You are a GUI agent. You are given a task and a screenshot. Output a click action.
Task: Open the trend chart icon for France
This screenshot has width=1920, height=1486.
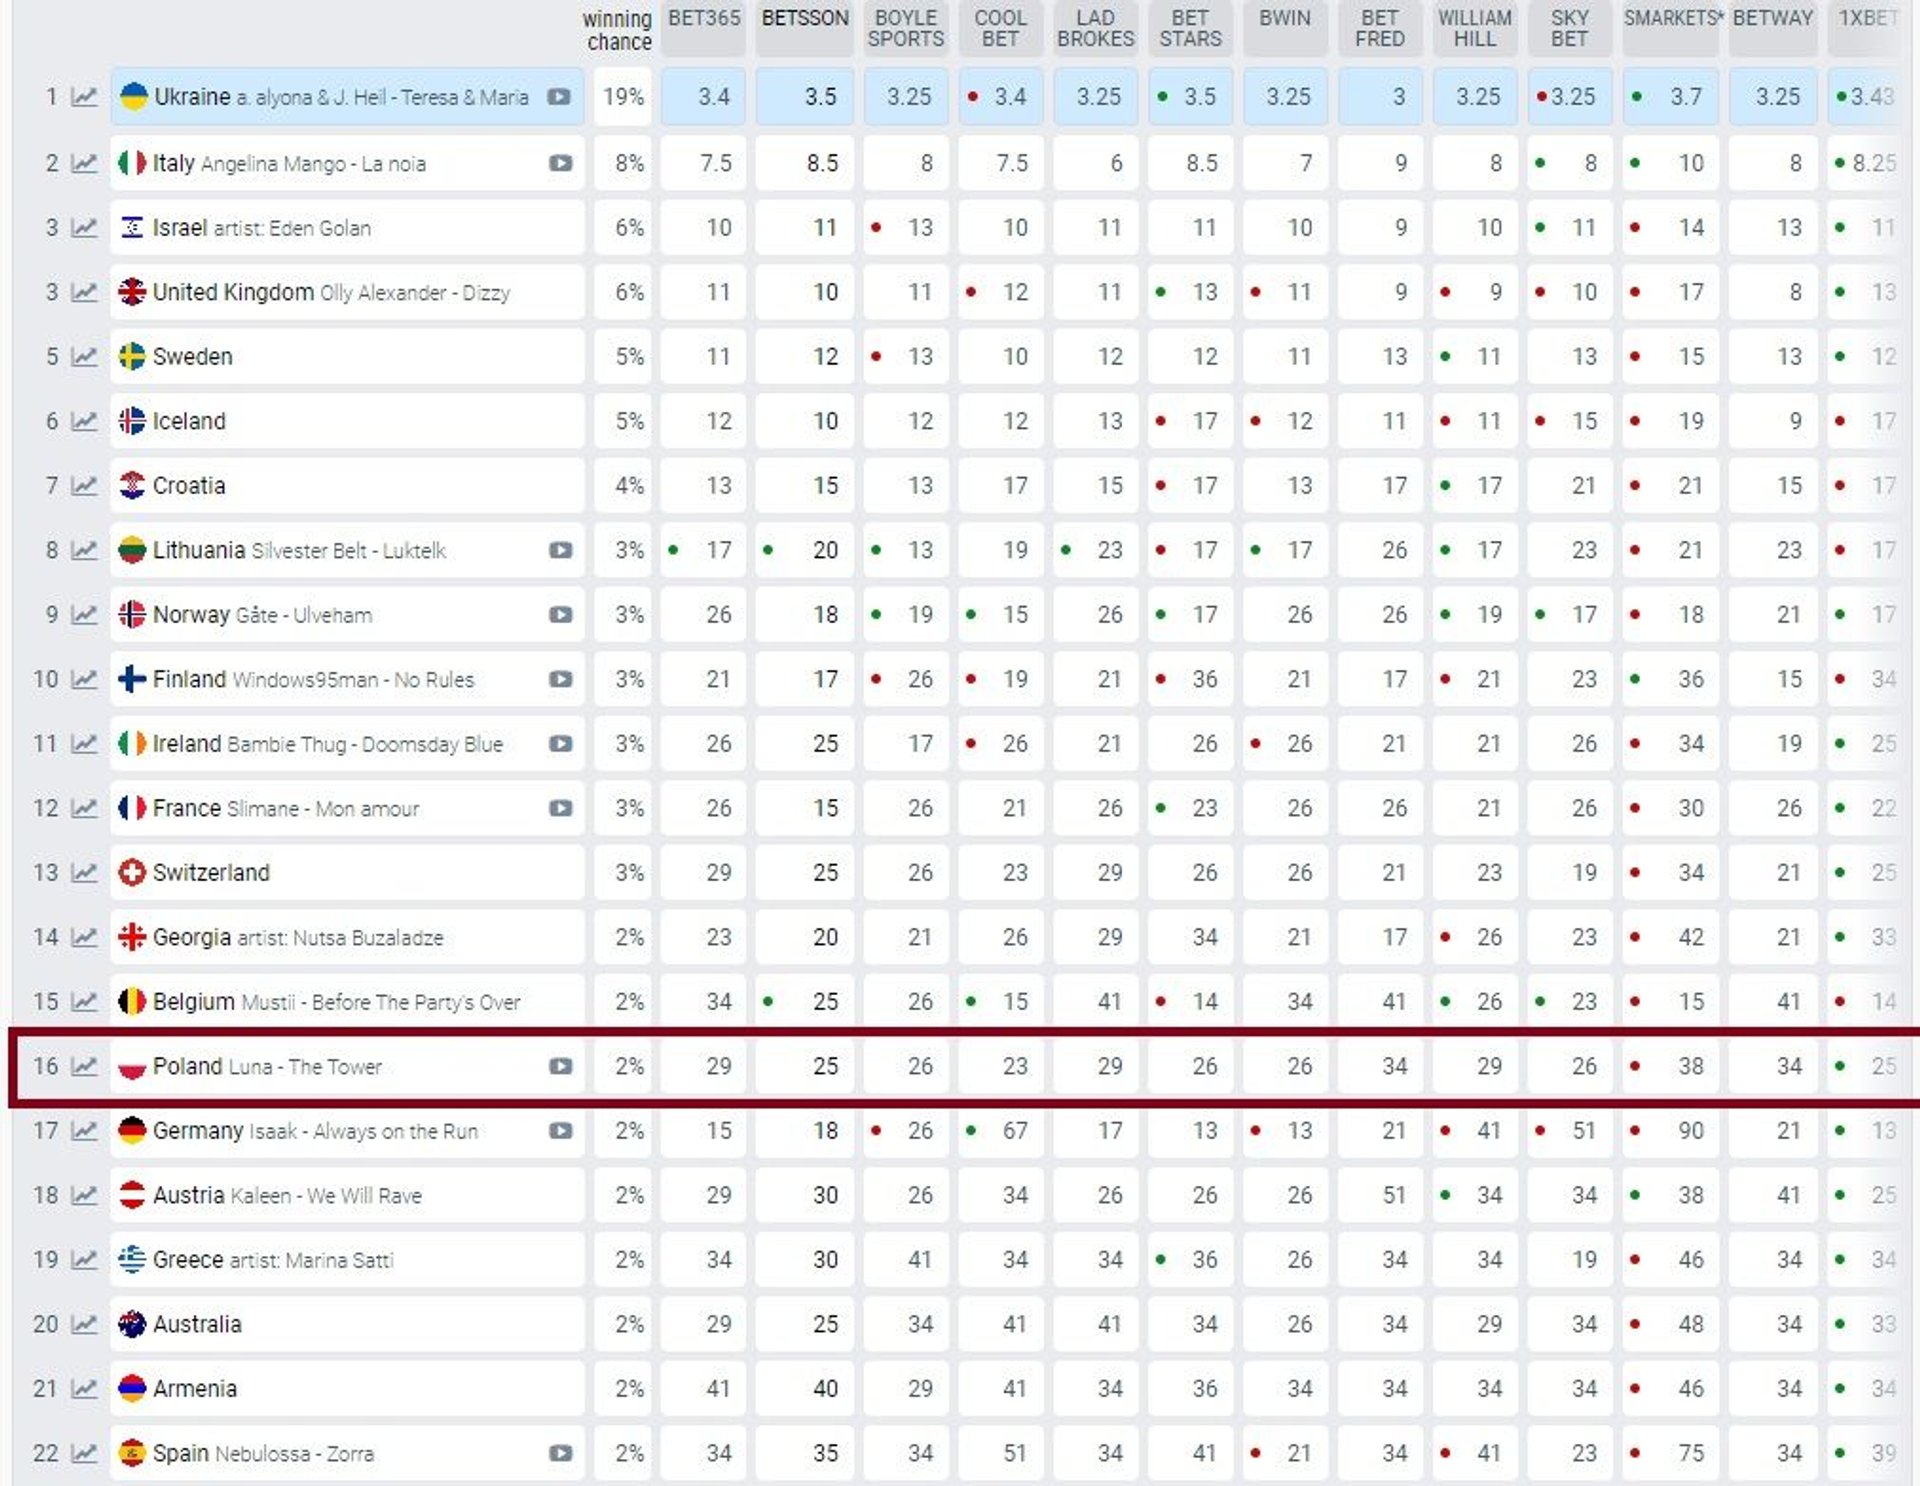(x=85, y=808)
